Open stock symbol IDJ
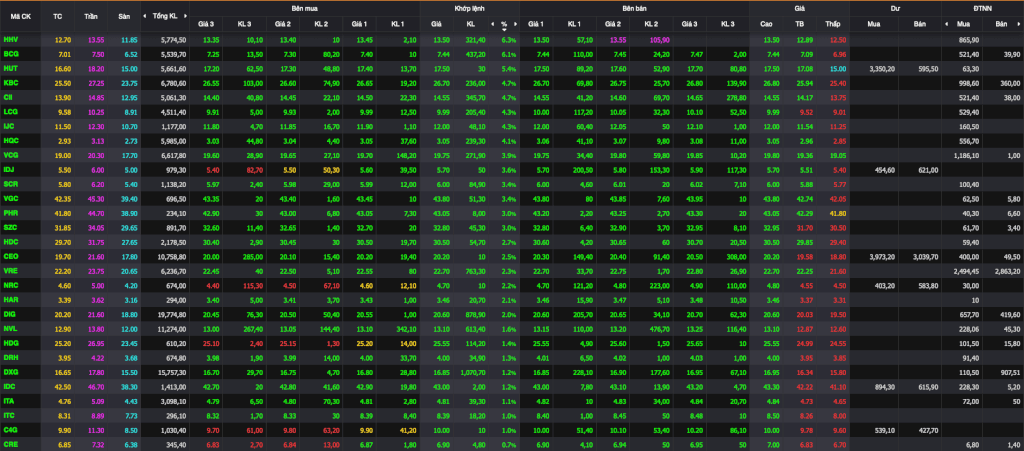Viewport: 1024px width, 451px height. (x=9, y=170)
